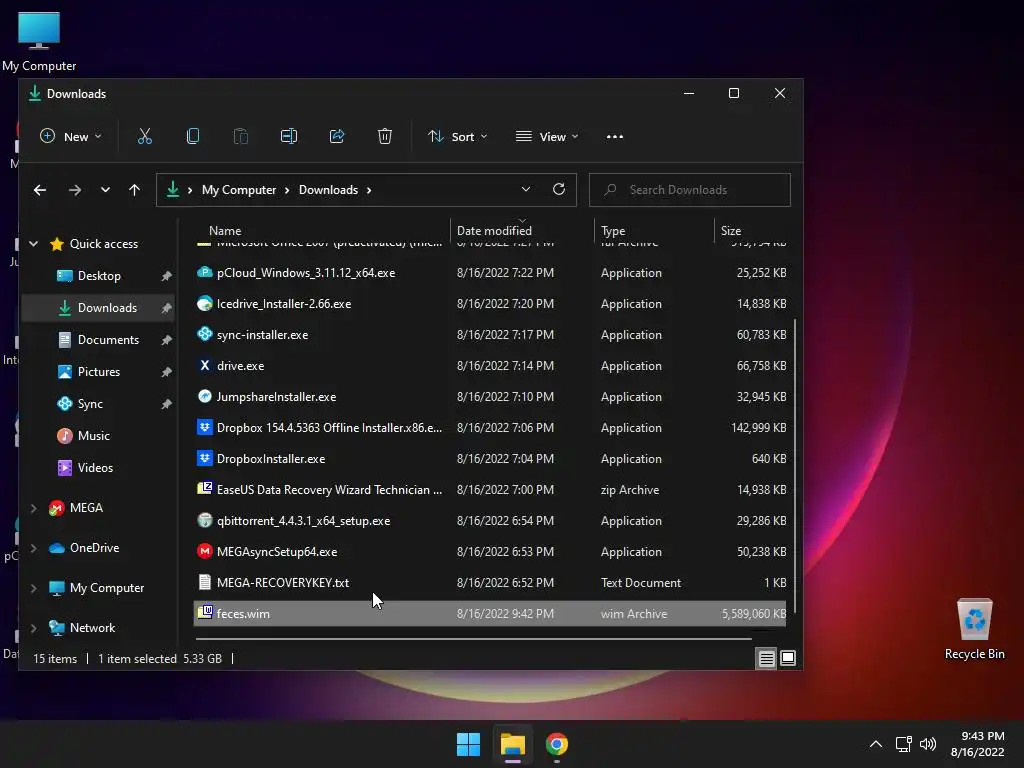The height and width of the screenshot is (768, 1024).
Task: Open Recycle Bin on the desktop
Action: click(974, 628)
